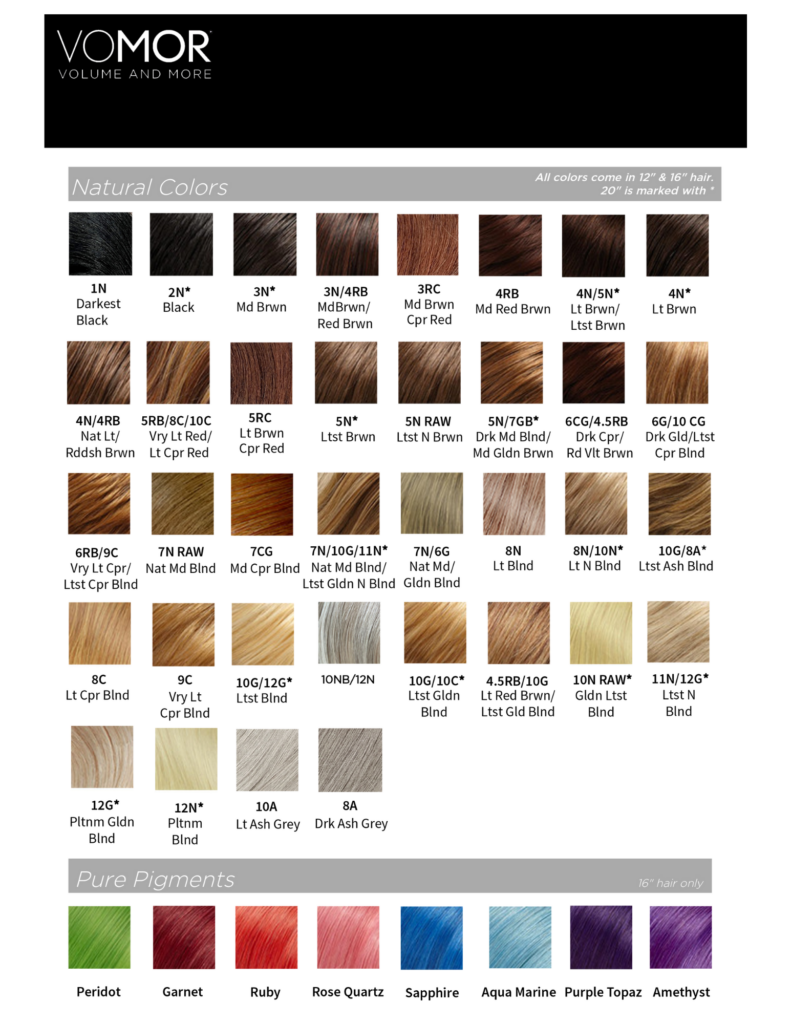The width and height of the screenshot is (791, 1024).
Task: Select the 10G/10C* Ltst Gldn Blnd swatch
Action: 435,632
